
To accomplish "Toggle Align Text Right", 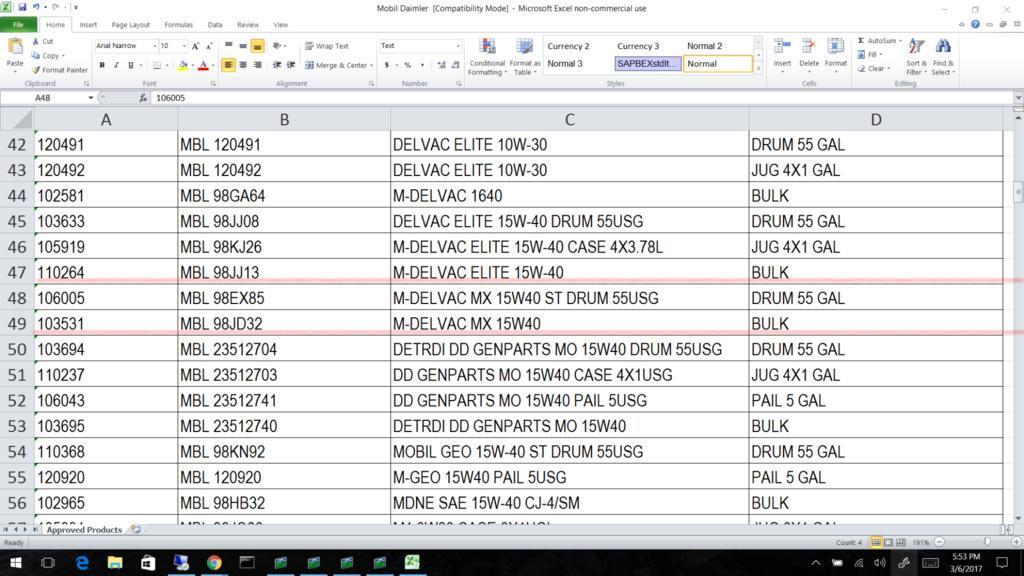I will point(257,65).
